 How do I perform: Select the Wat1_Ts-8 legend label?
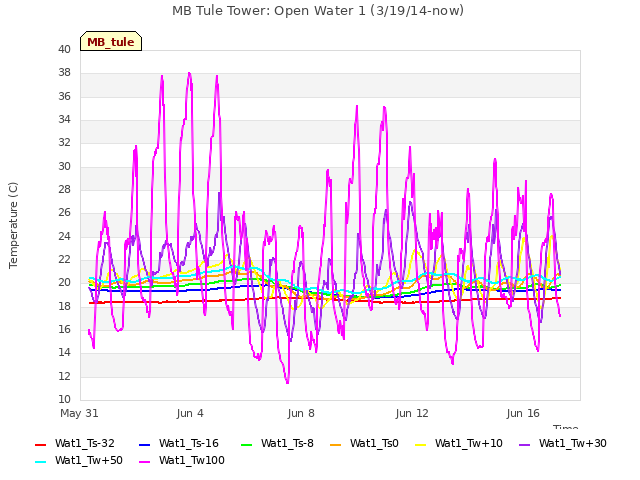(x=287, y=444)
